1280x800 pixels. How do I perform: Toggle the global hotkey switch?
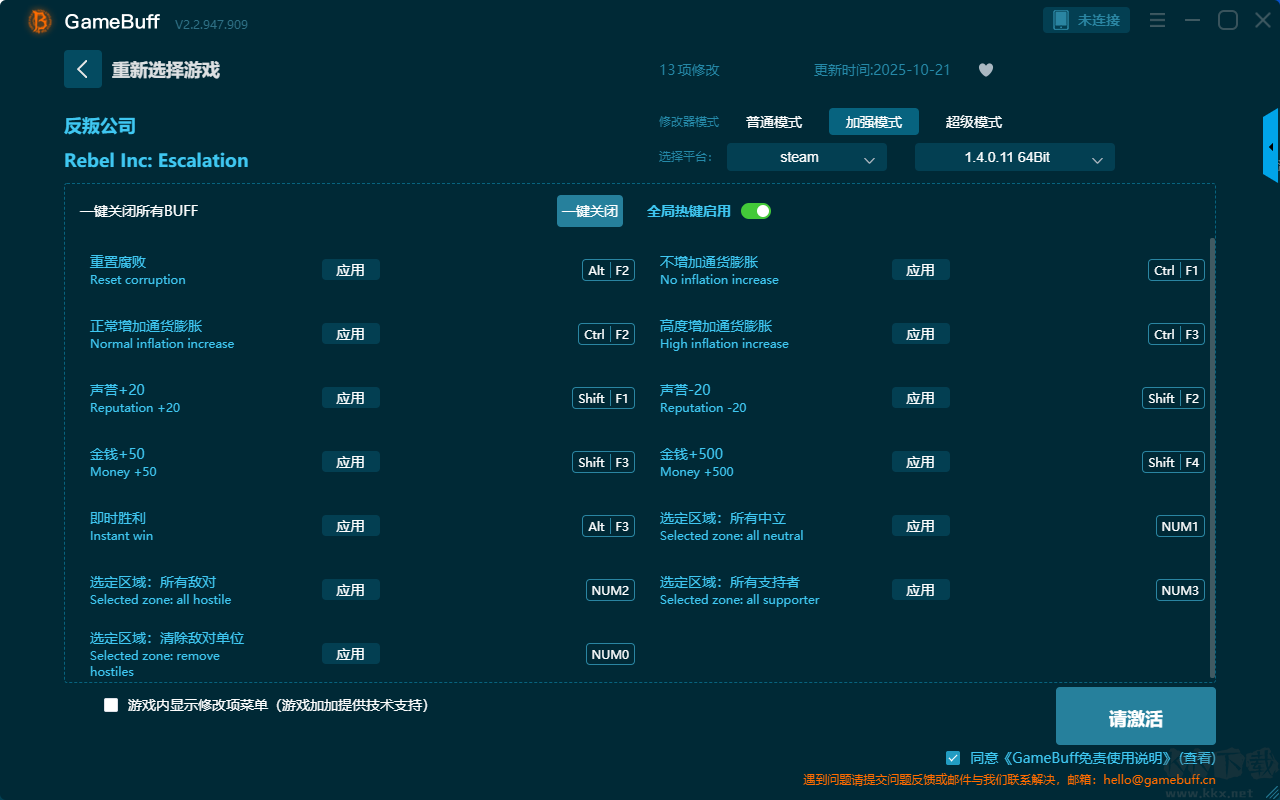(756, 211)
